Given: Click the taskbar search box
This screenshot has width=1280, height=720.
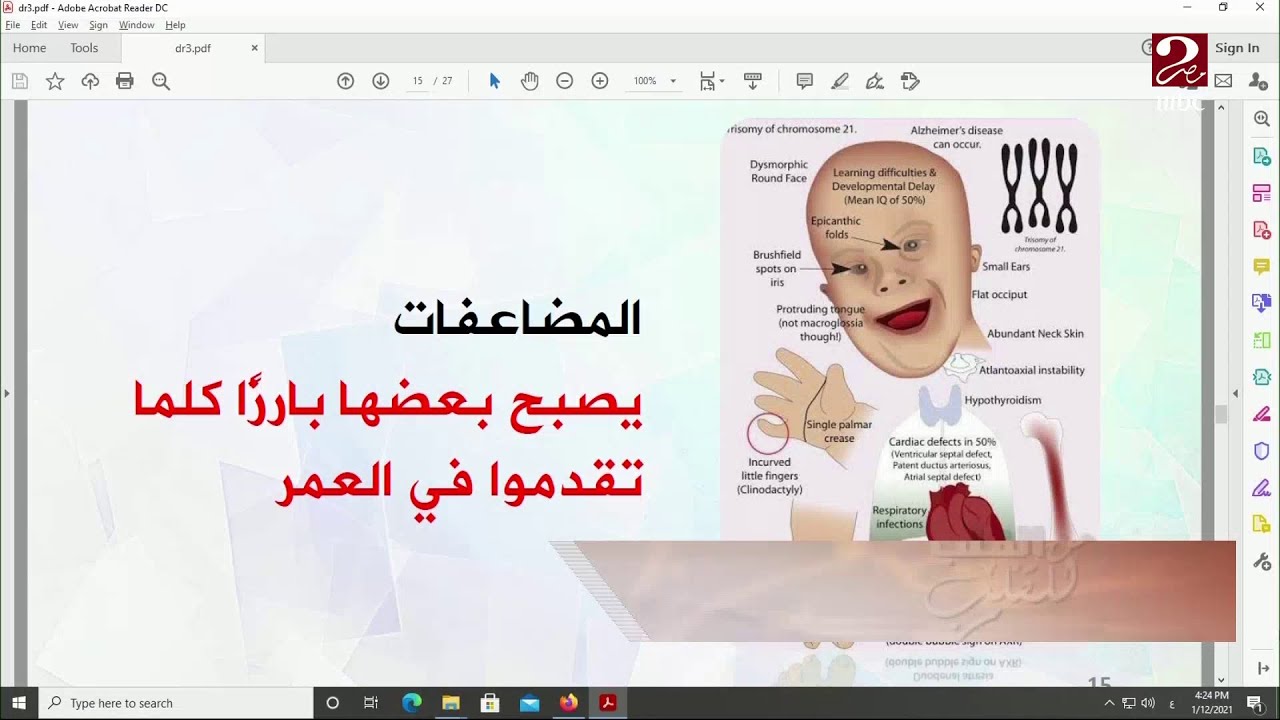Looking at the screenshot, I should 176,703.
